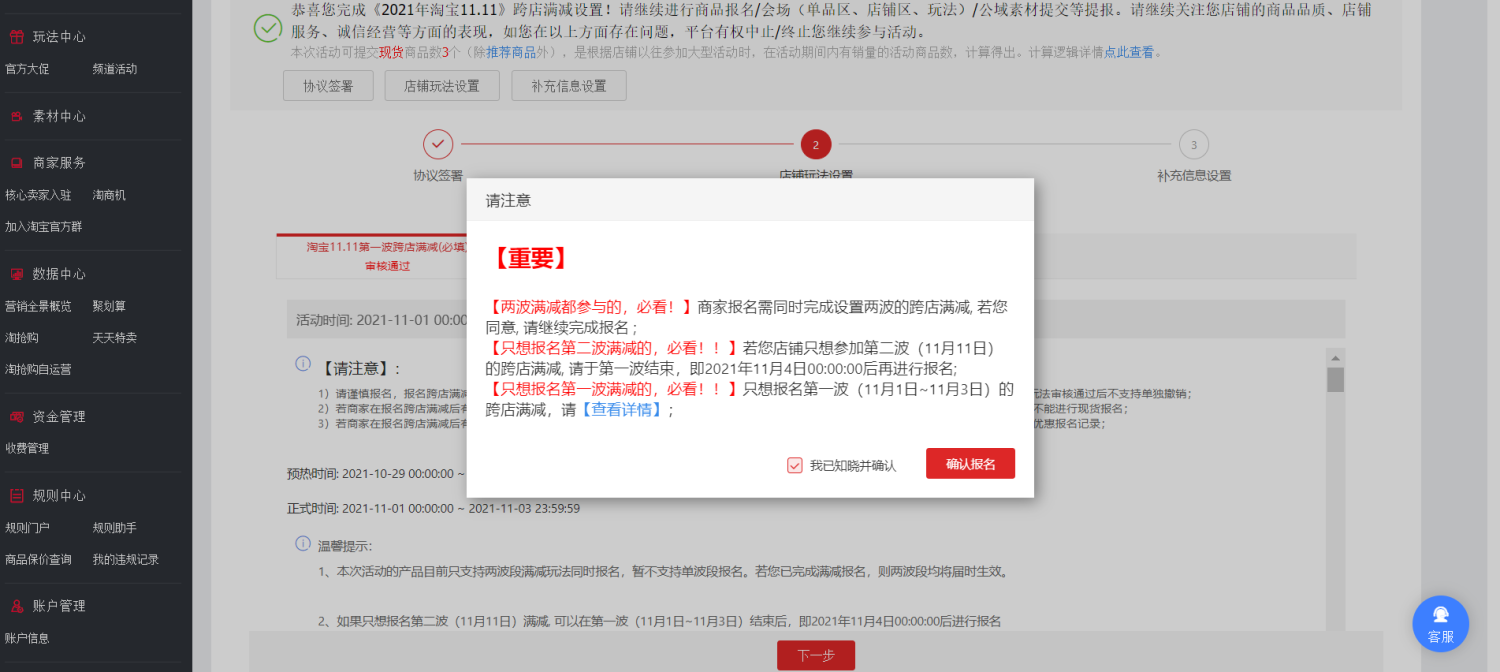Open 数据中心 menu heading
The height and width of the screenshot is (672, 1500).
pos(59,274)
